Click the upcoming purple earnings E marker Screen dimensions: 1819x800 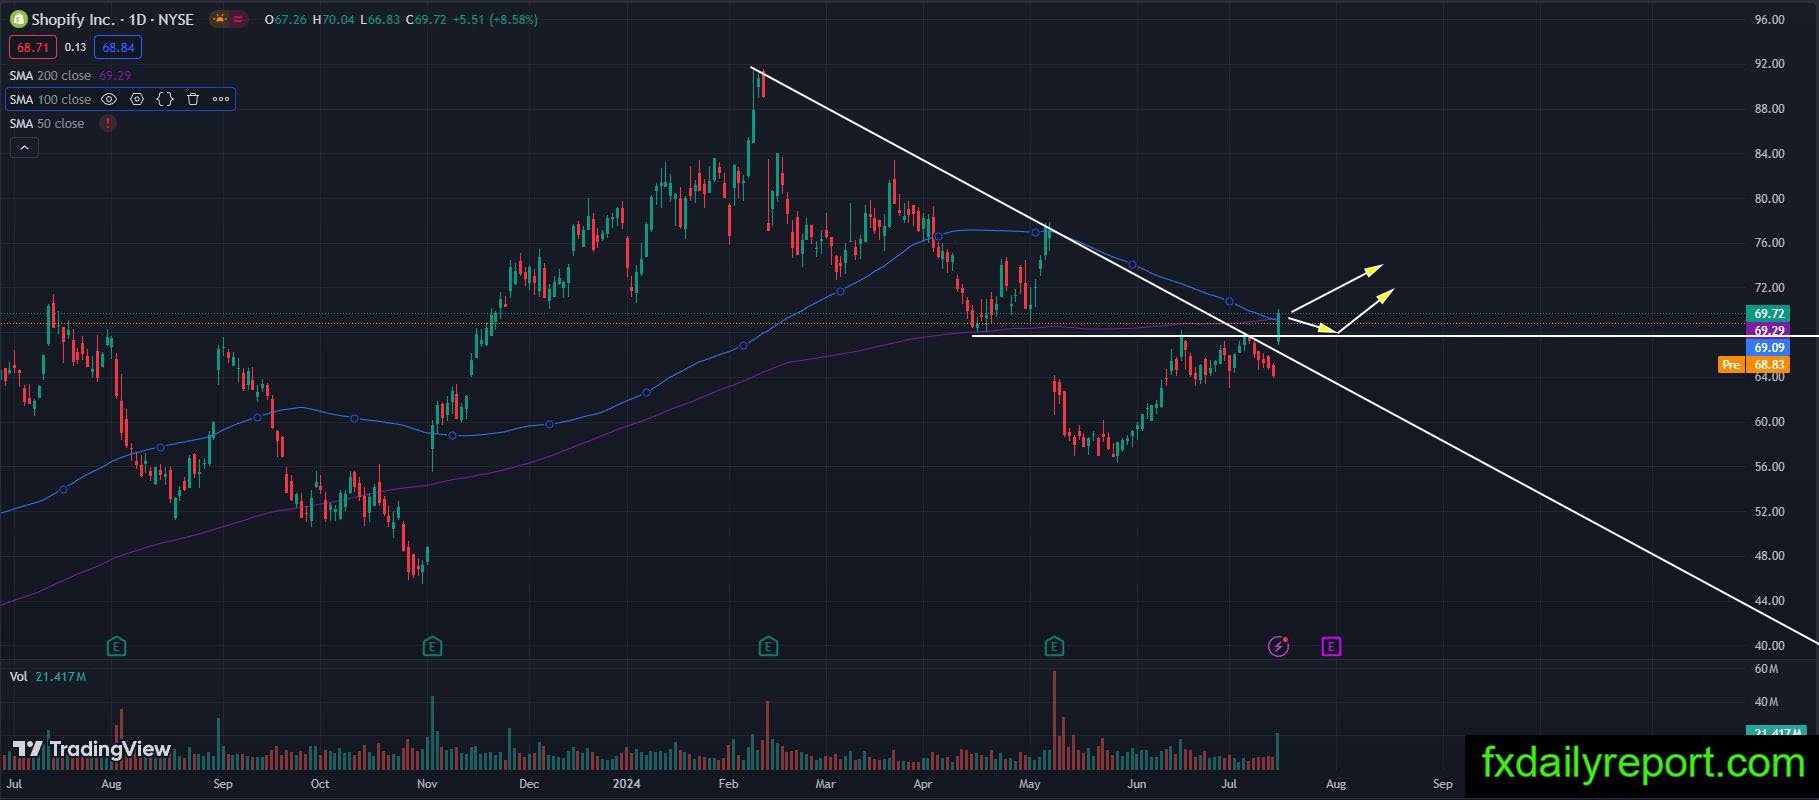click(x=1331, y=646)
